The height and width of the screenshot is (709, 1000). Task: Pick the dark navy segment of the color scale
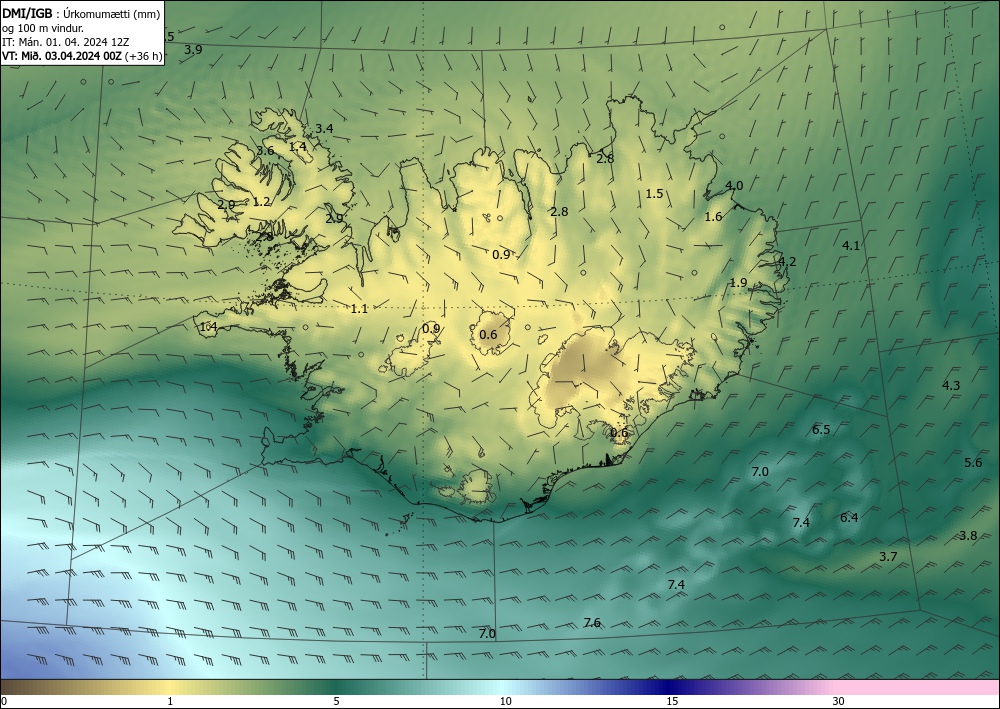[x=666, y=687]
